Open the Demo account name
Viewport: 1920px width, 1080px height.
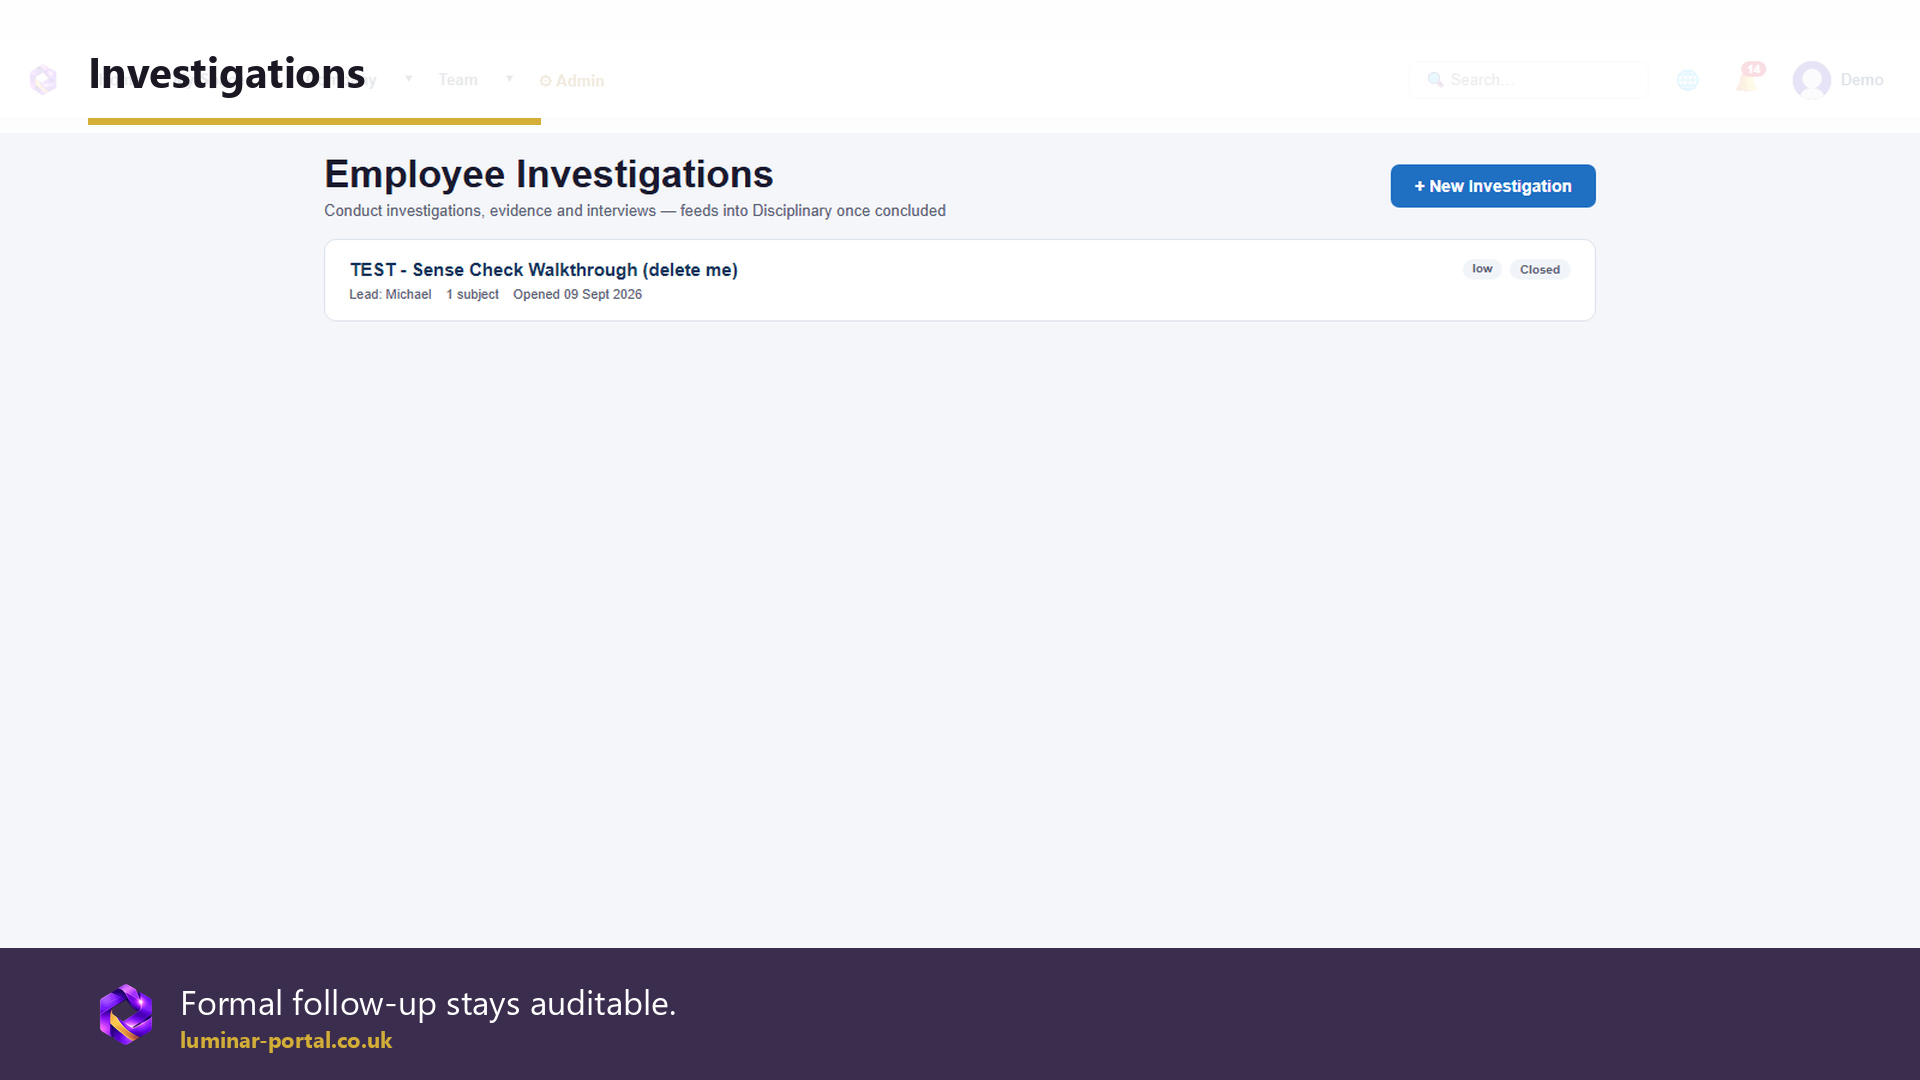pyautogui.click(x=1862, y=80)
